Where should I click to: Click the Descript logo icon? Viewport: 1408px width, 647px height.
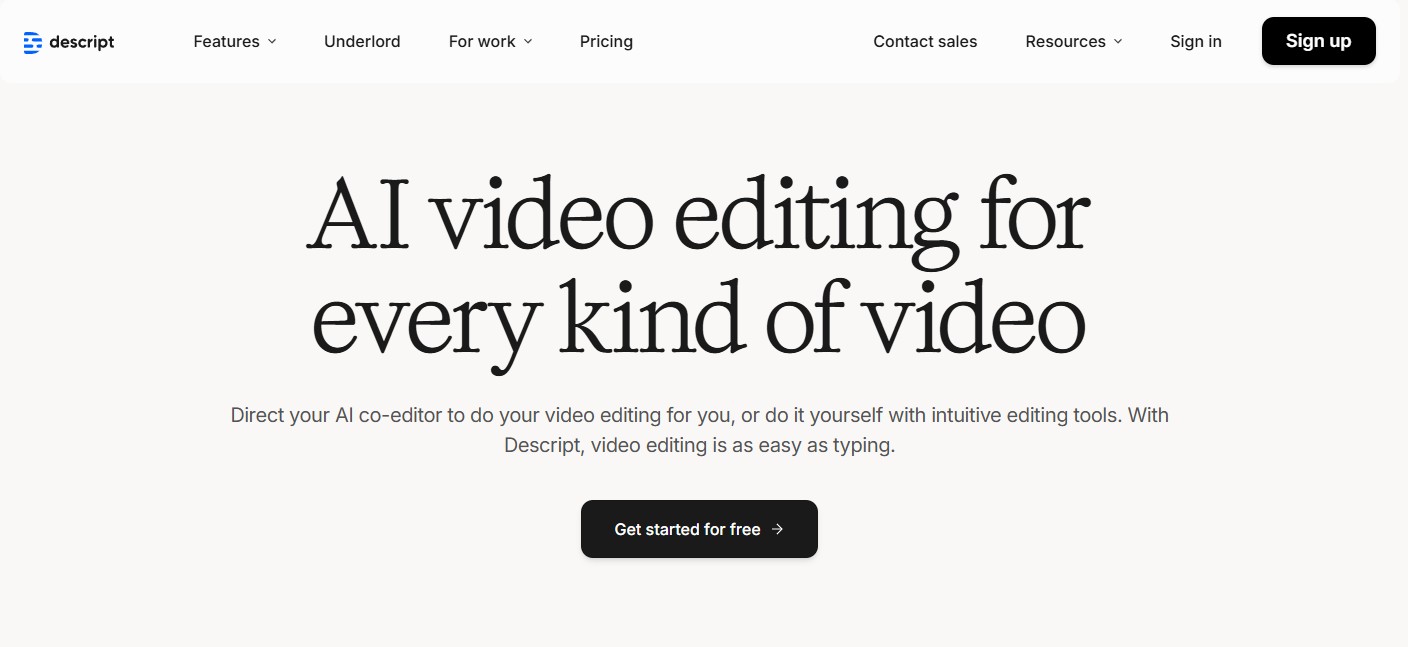[33, 42]
